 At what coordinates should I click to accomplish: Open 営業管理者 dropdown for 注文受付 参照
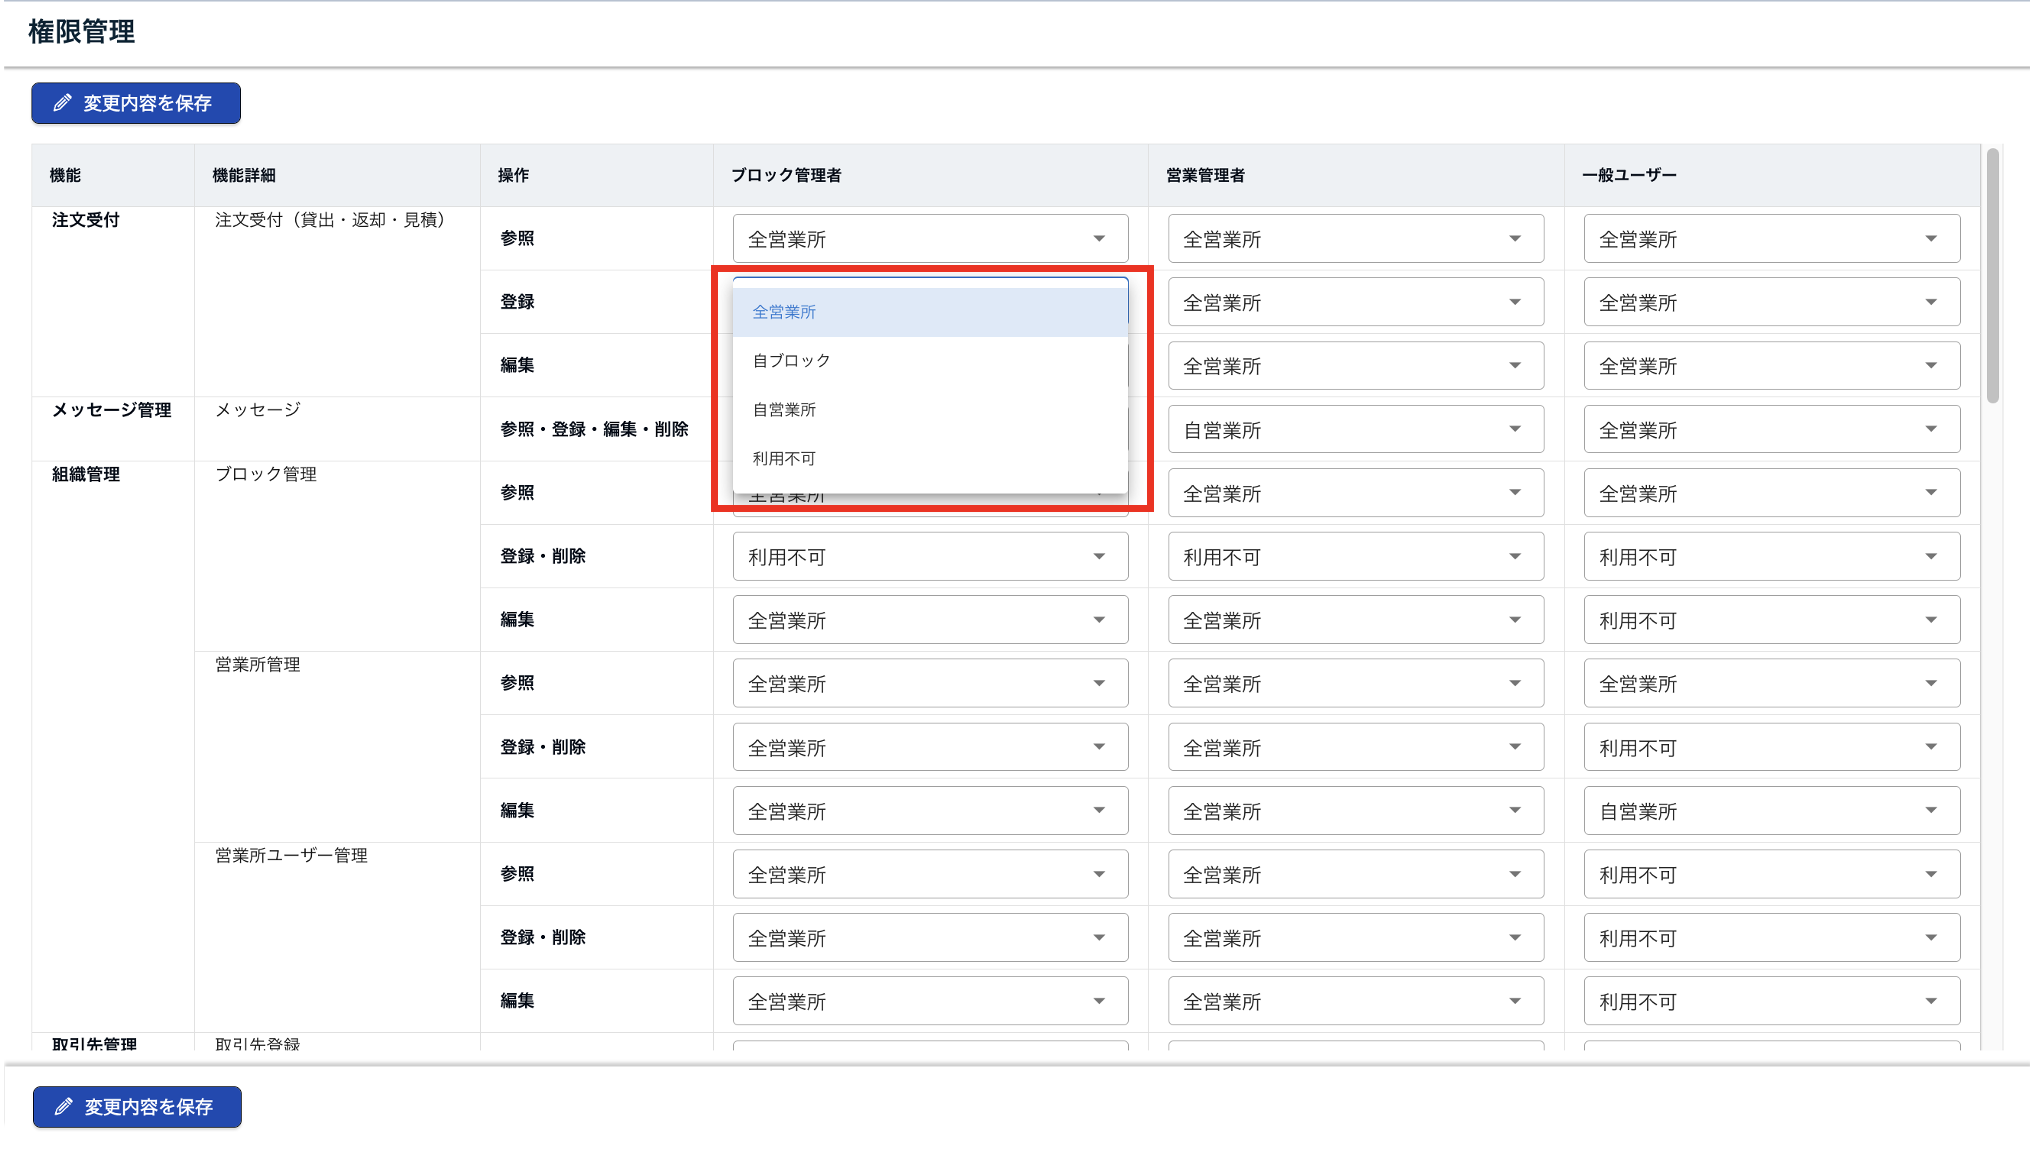click(1356, 239)
